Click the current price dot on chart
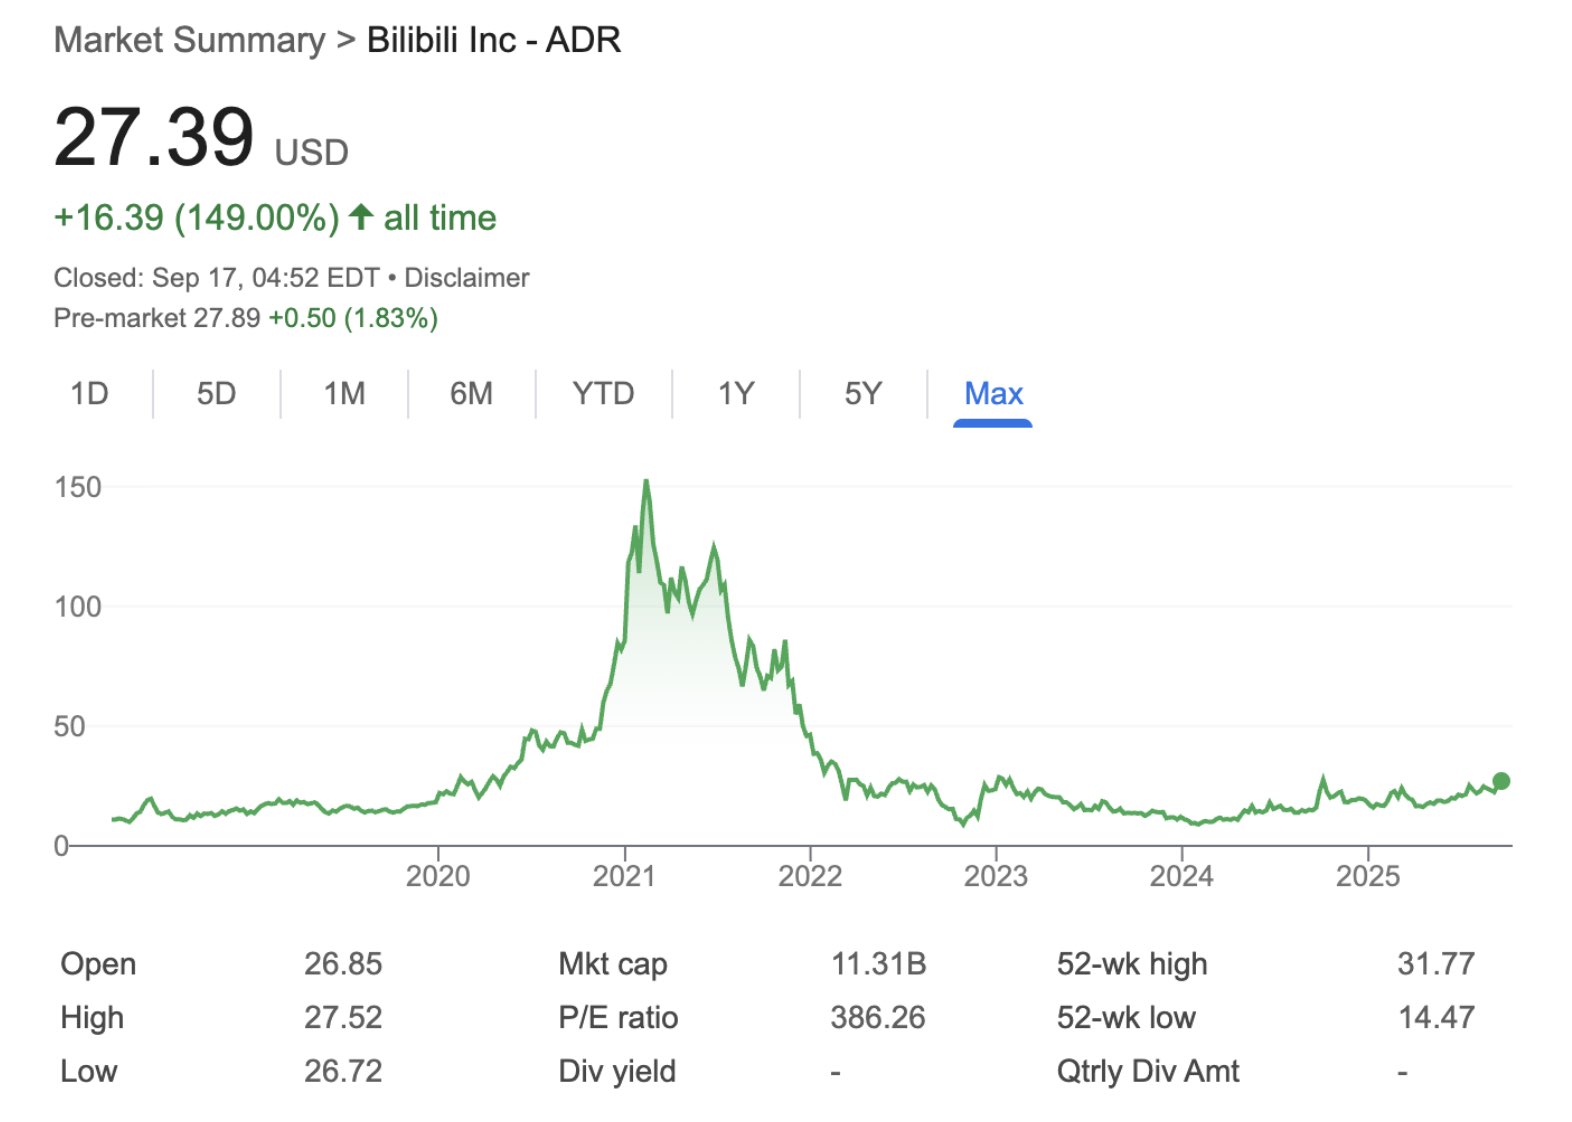 click(1500, 781)
